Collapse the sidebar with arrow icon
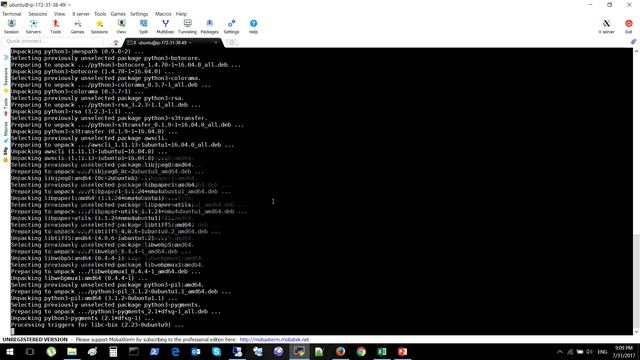This screenshot has width=640, height=360. [x=6, y=58]
